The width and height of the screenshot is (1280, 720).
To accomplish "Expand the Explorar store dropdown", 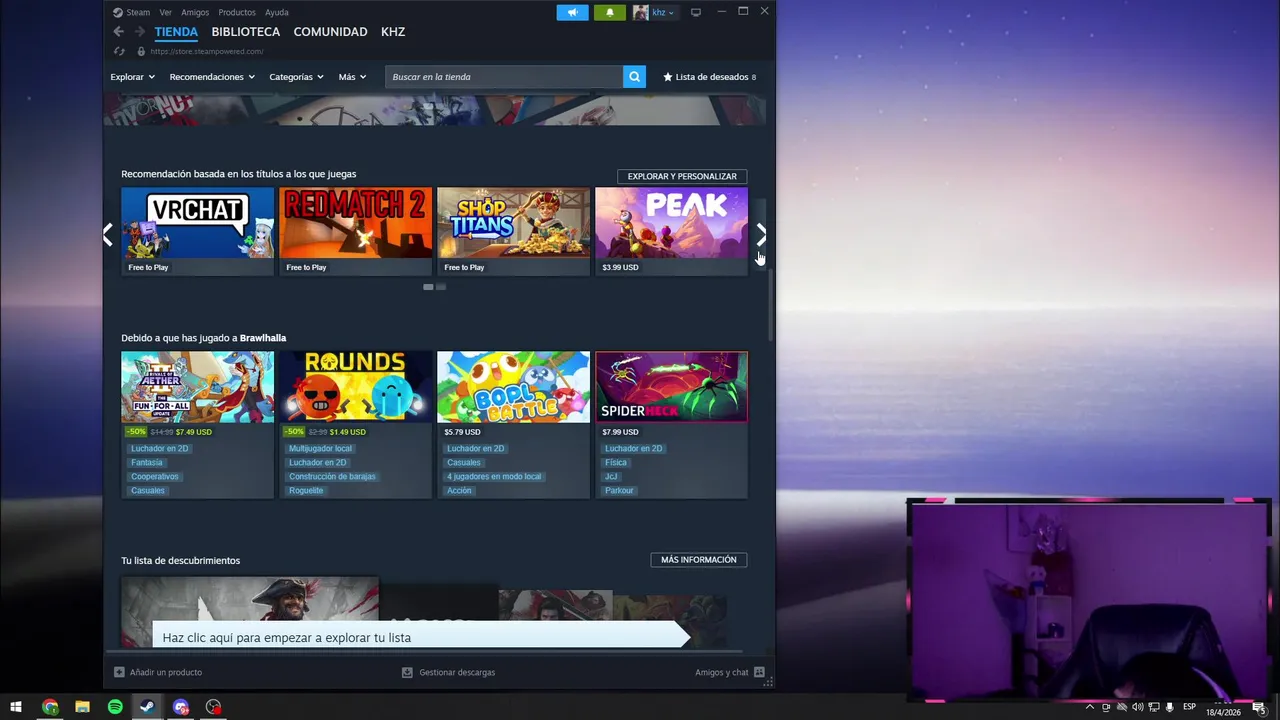I will tap(132, 77).
